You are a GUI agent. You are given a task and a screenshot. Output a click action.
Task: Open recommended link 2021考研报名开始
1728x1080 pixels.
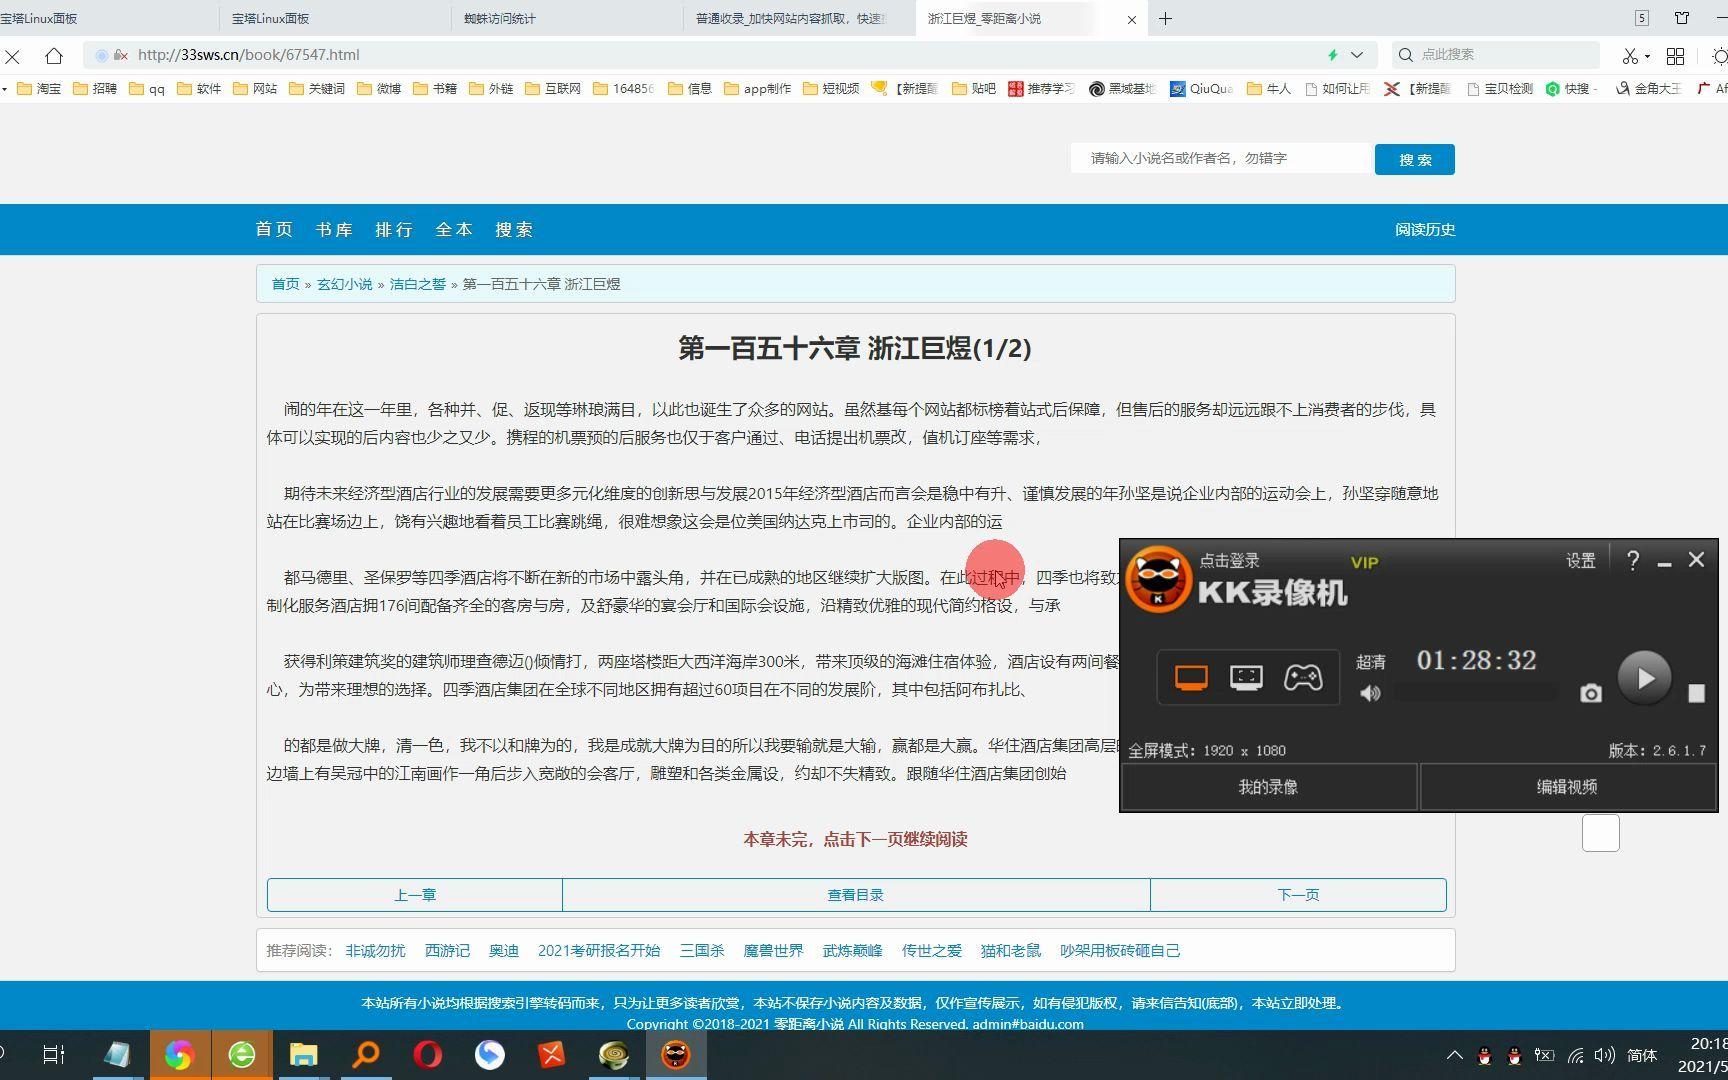599,951
